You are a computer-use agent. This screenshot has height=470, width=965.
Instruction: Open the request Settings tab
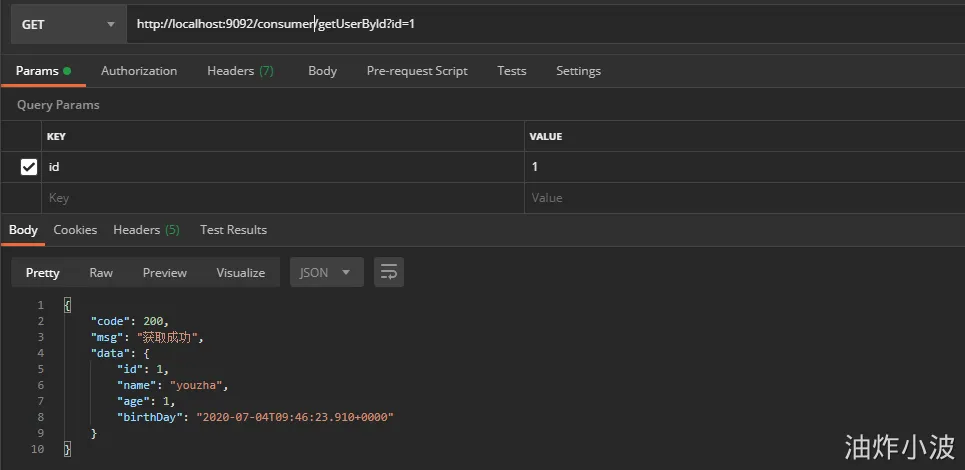coord(578,71)
